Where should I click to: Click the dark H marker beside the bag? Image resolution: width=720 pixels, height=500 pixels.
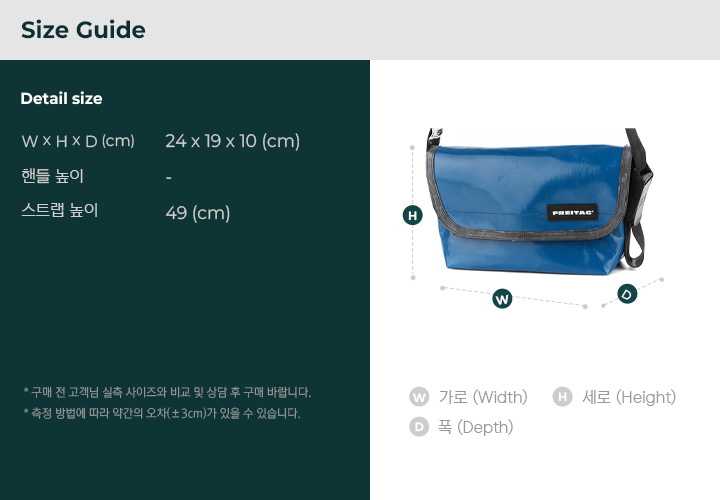pos(412,215)
